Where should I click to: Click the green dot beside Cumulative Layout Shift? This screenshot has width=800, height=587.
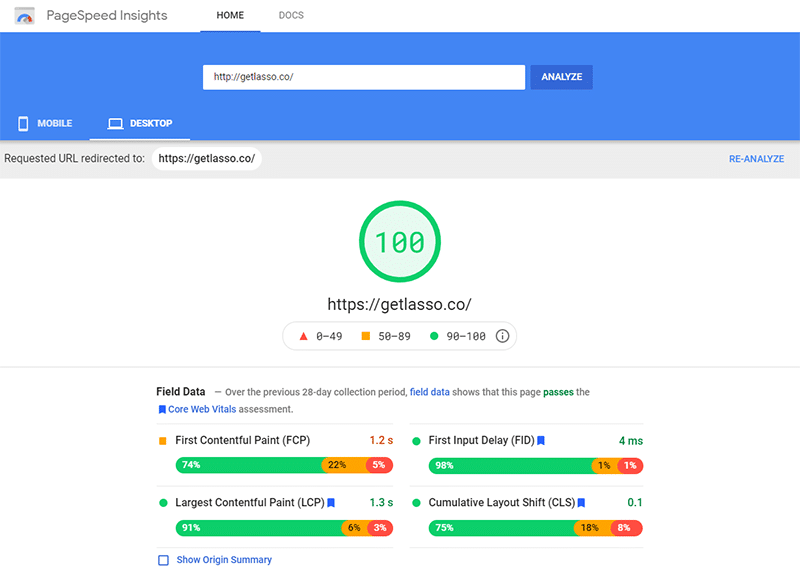(x=416, y=503)
